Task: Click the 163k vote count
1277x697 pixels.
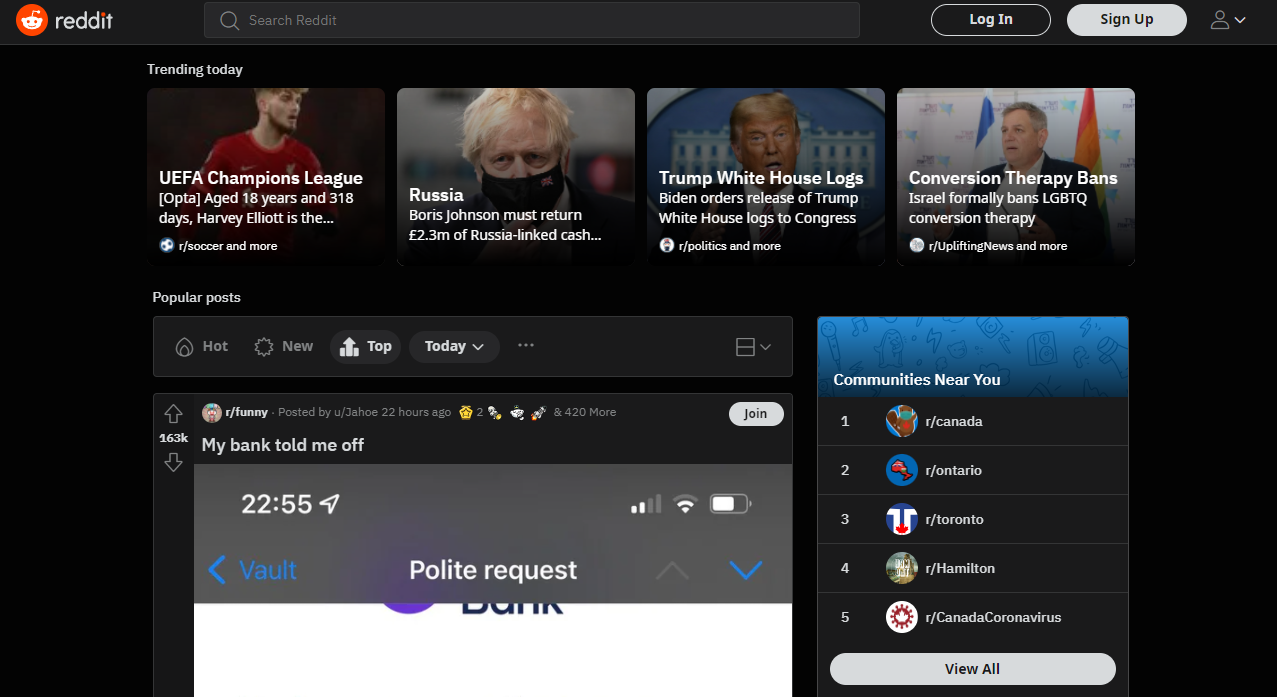Action: pos(173,438)
